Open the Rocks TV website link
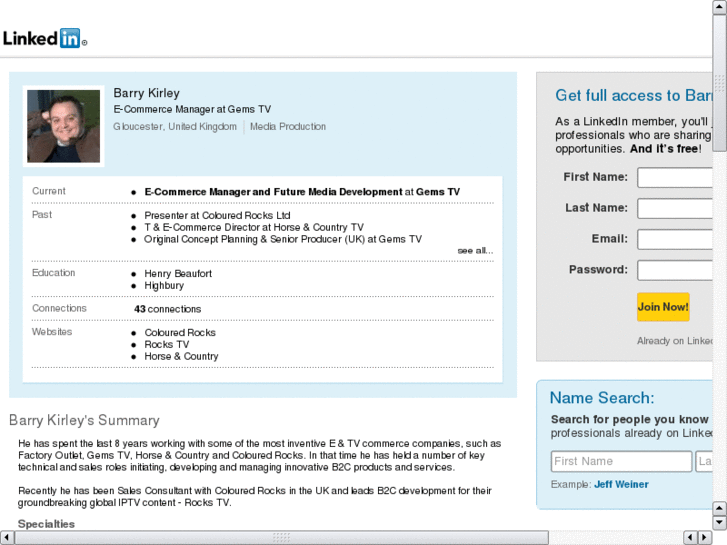Screen dimensions: 727x545 pyautogui.click(x=167, y=345)
